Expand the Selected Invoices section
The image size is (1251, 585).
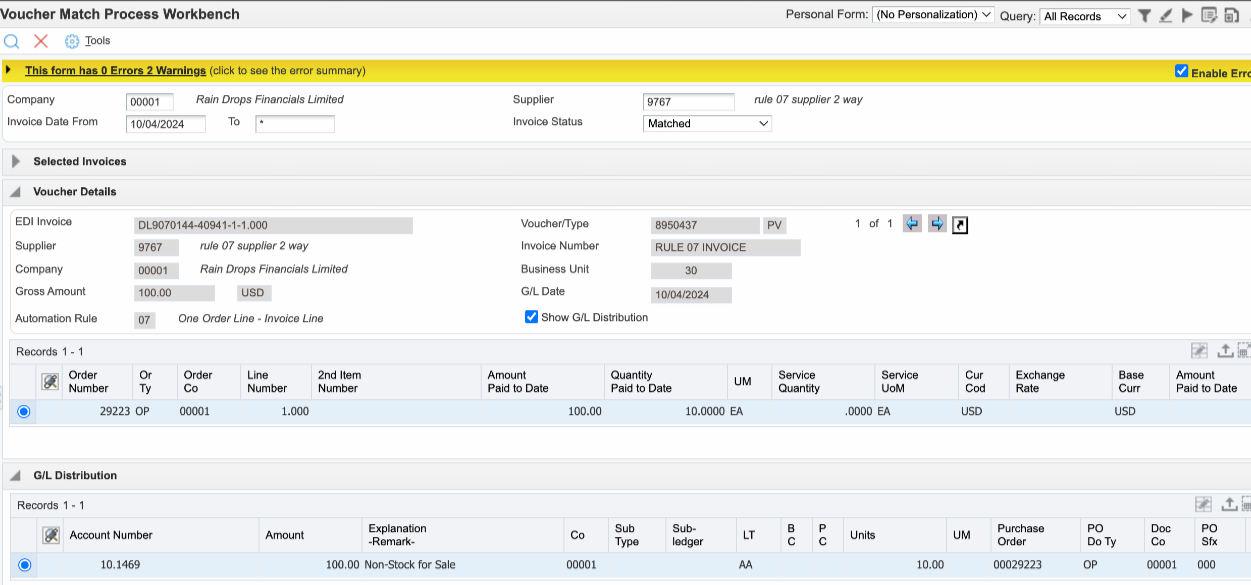pyautogui.click(x=16, y=161)
